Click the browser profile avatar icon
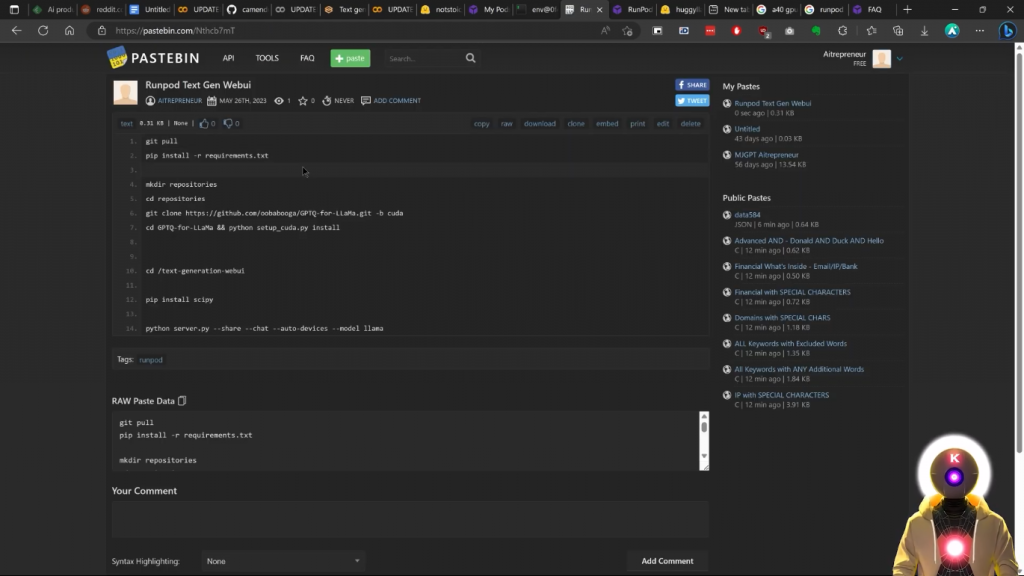This screenshot has width=1024, height=576. pyautogui.click(x=952, y=31)
